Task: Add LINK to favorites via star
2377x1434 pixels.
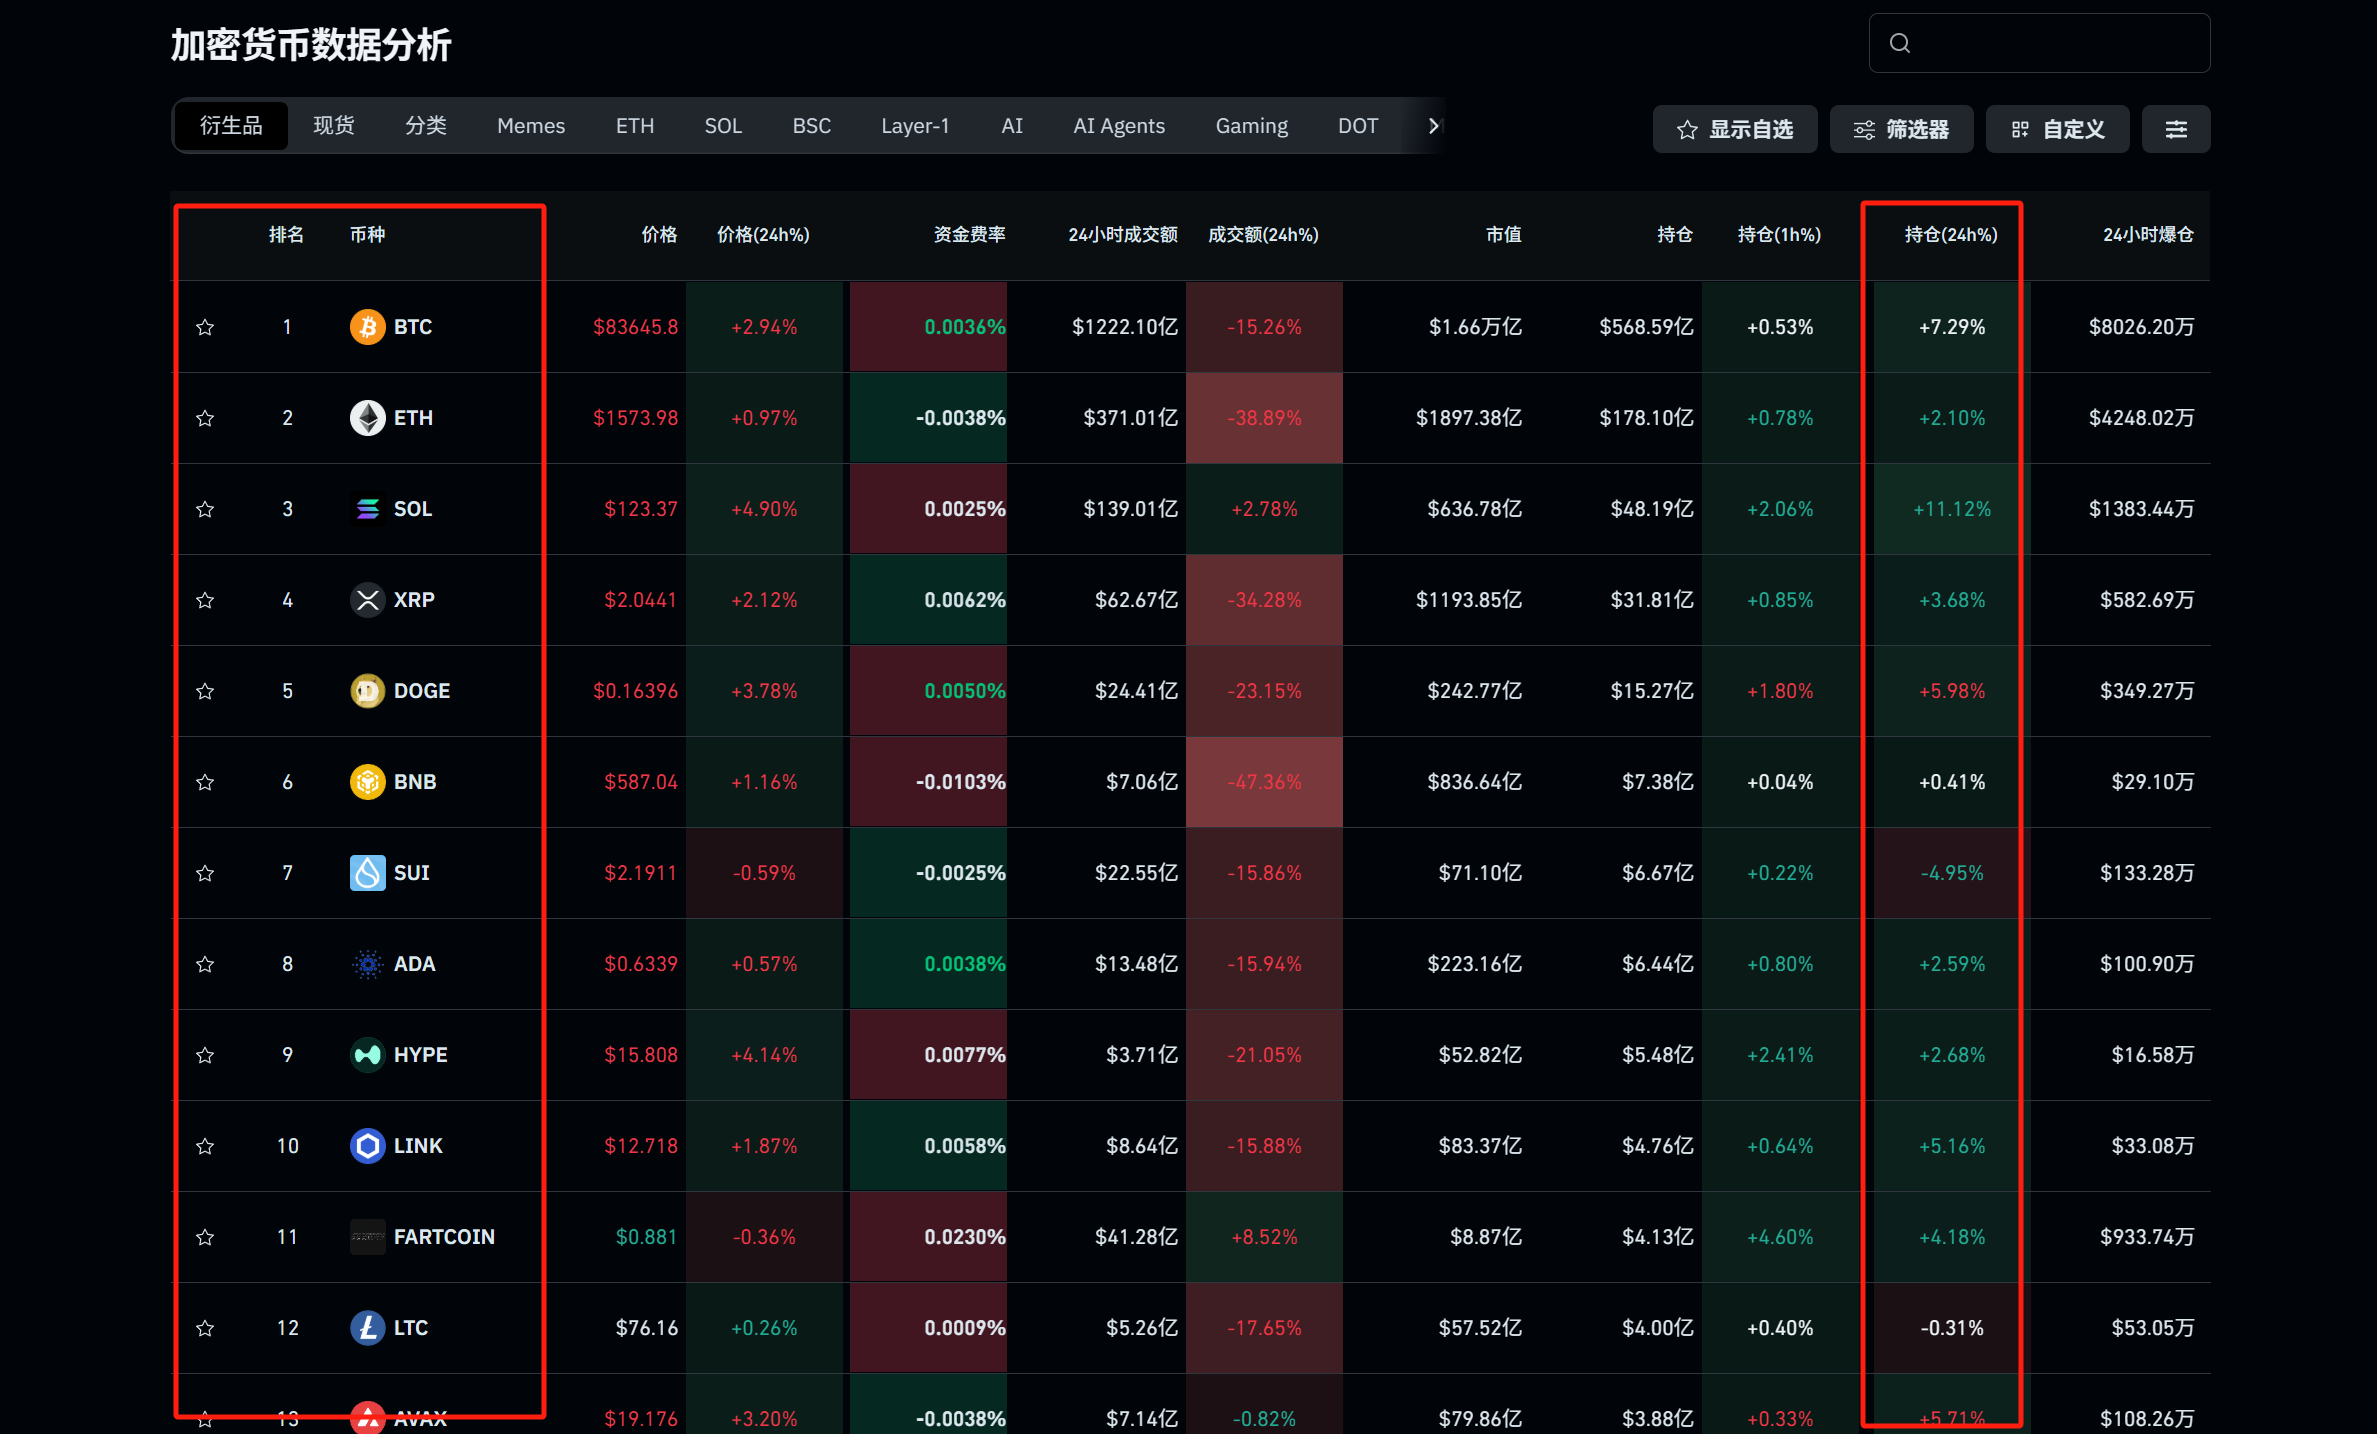Action: pos(205,1146)
